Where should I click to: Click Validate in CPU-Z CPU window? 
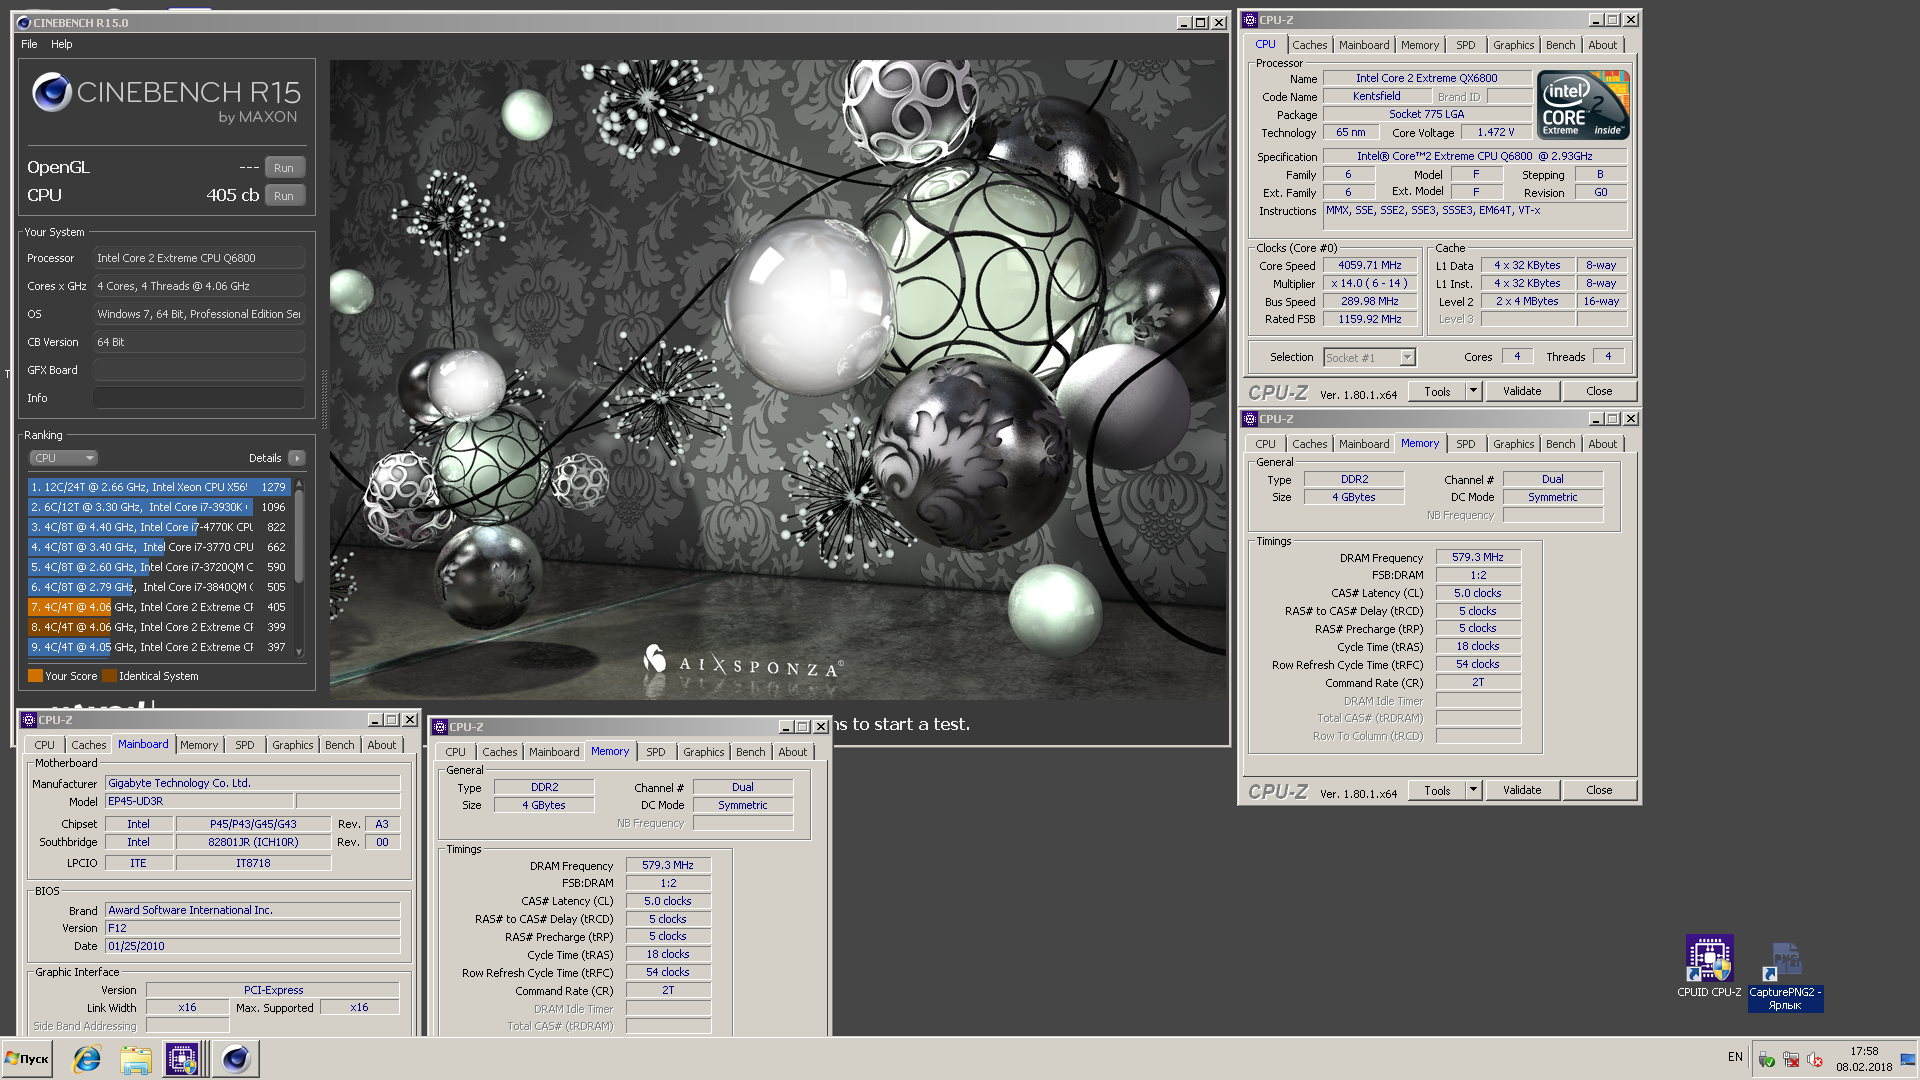pos(1522,392)
